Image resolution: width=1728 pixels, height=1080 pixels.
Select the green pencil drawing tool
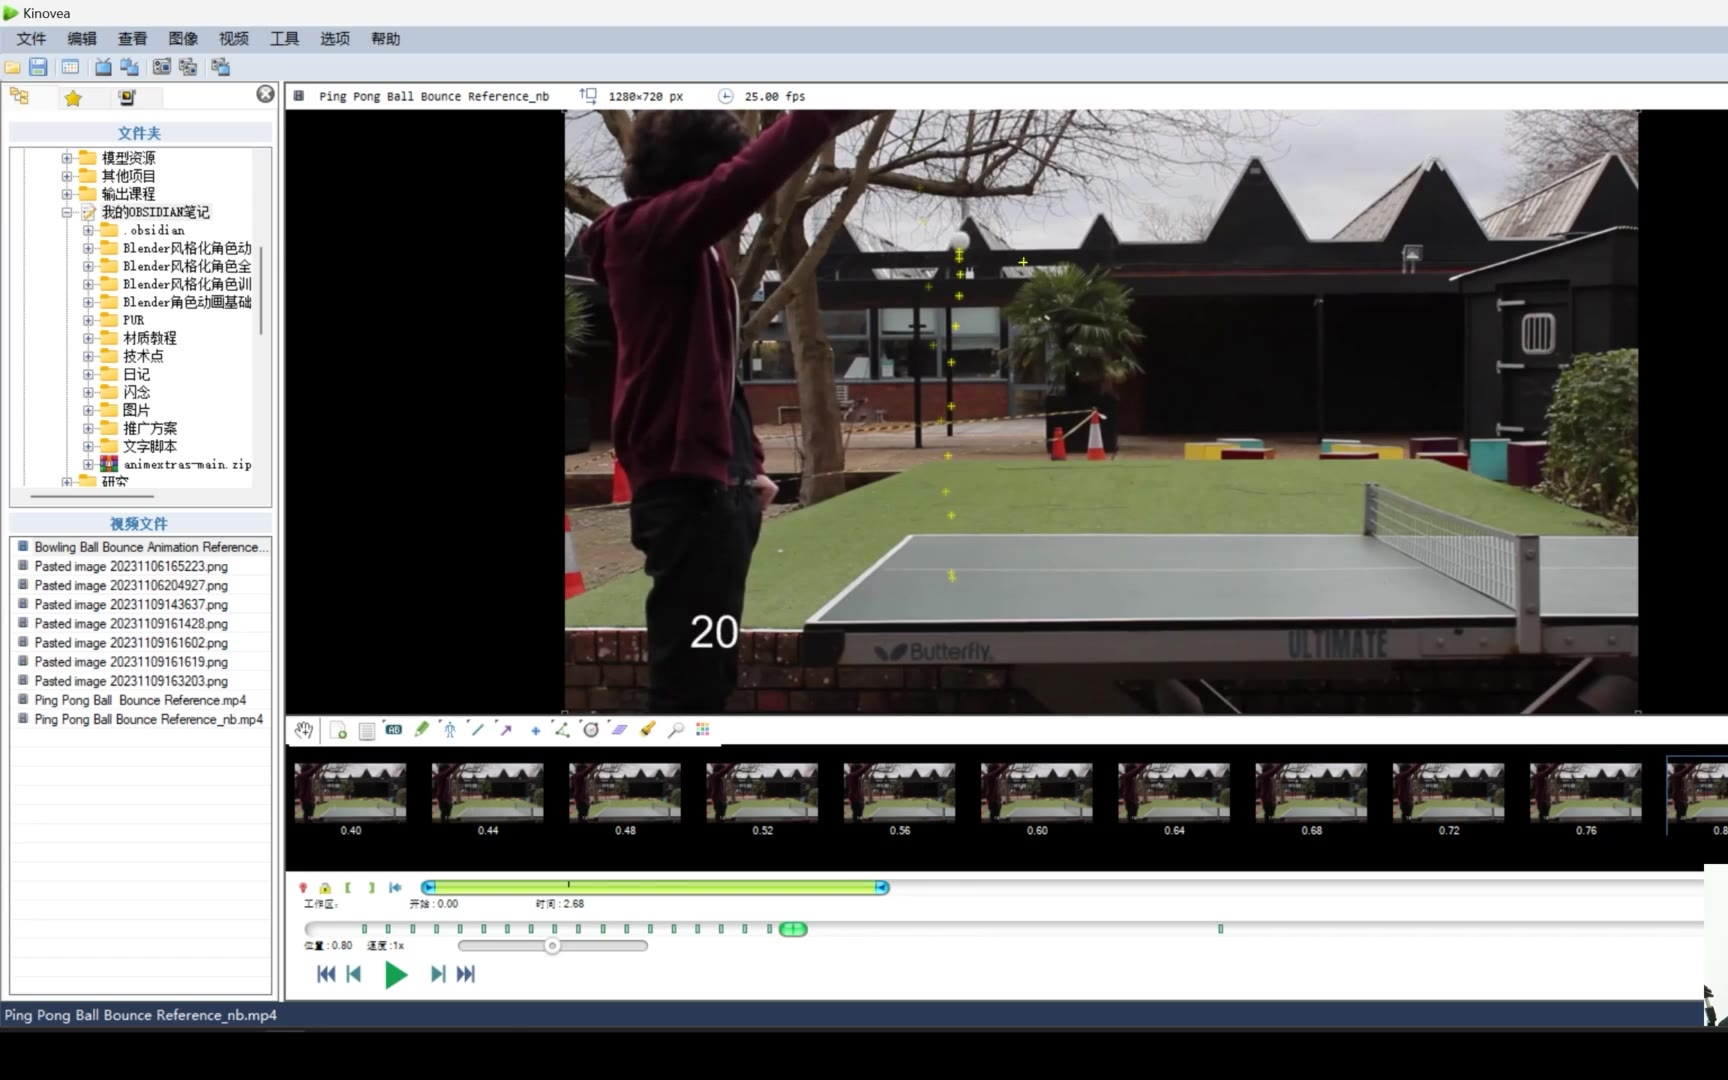coord(422,730)
